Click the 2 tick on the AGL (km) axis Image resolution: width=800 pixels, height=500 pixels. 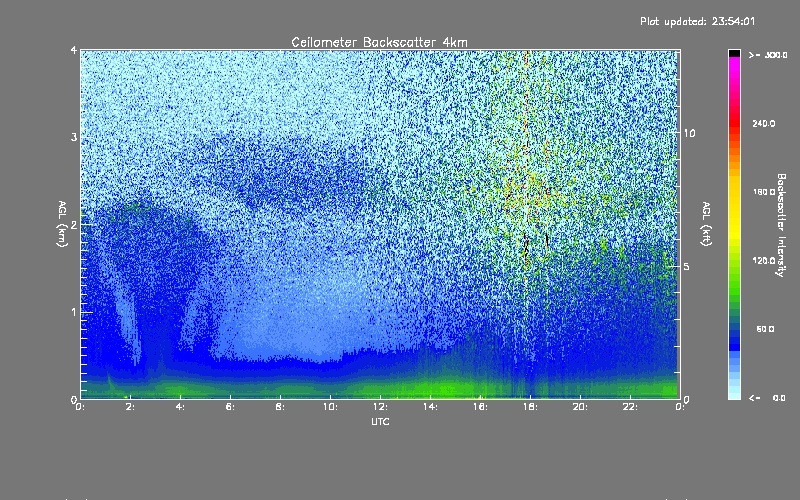(x=74, y=225)
